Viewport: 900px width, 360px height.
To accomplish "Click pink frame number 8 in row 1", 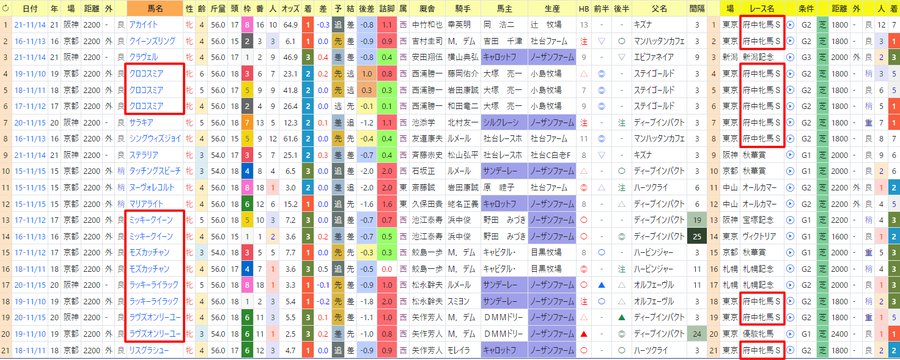I will (x=247, y=25).
